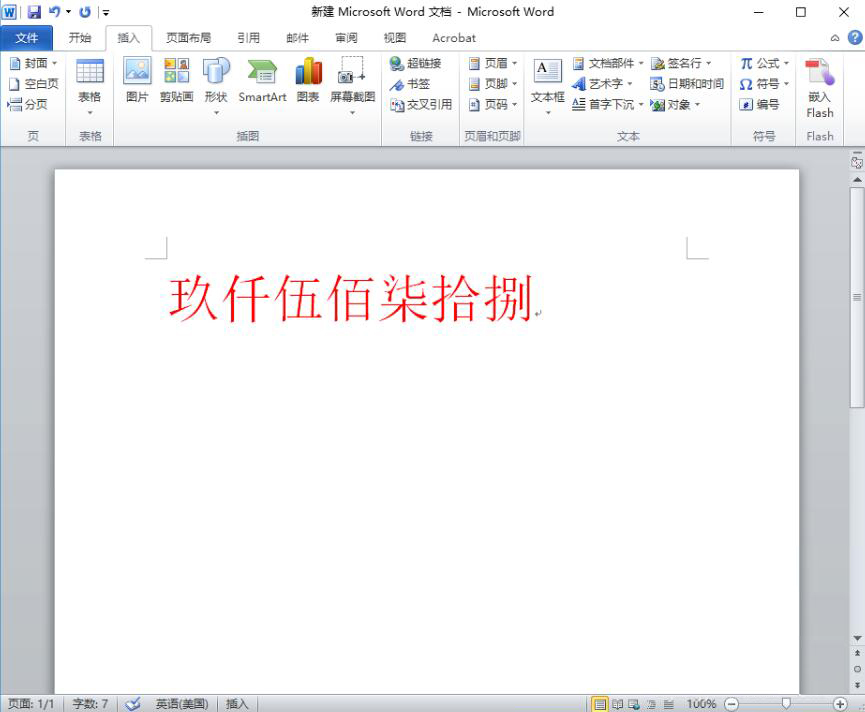The height and width of the screenshot is (712, 865).
Task: Insert a SmartArt graphic
Action: [x=262, y=80]
